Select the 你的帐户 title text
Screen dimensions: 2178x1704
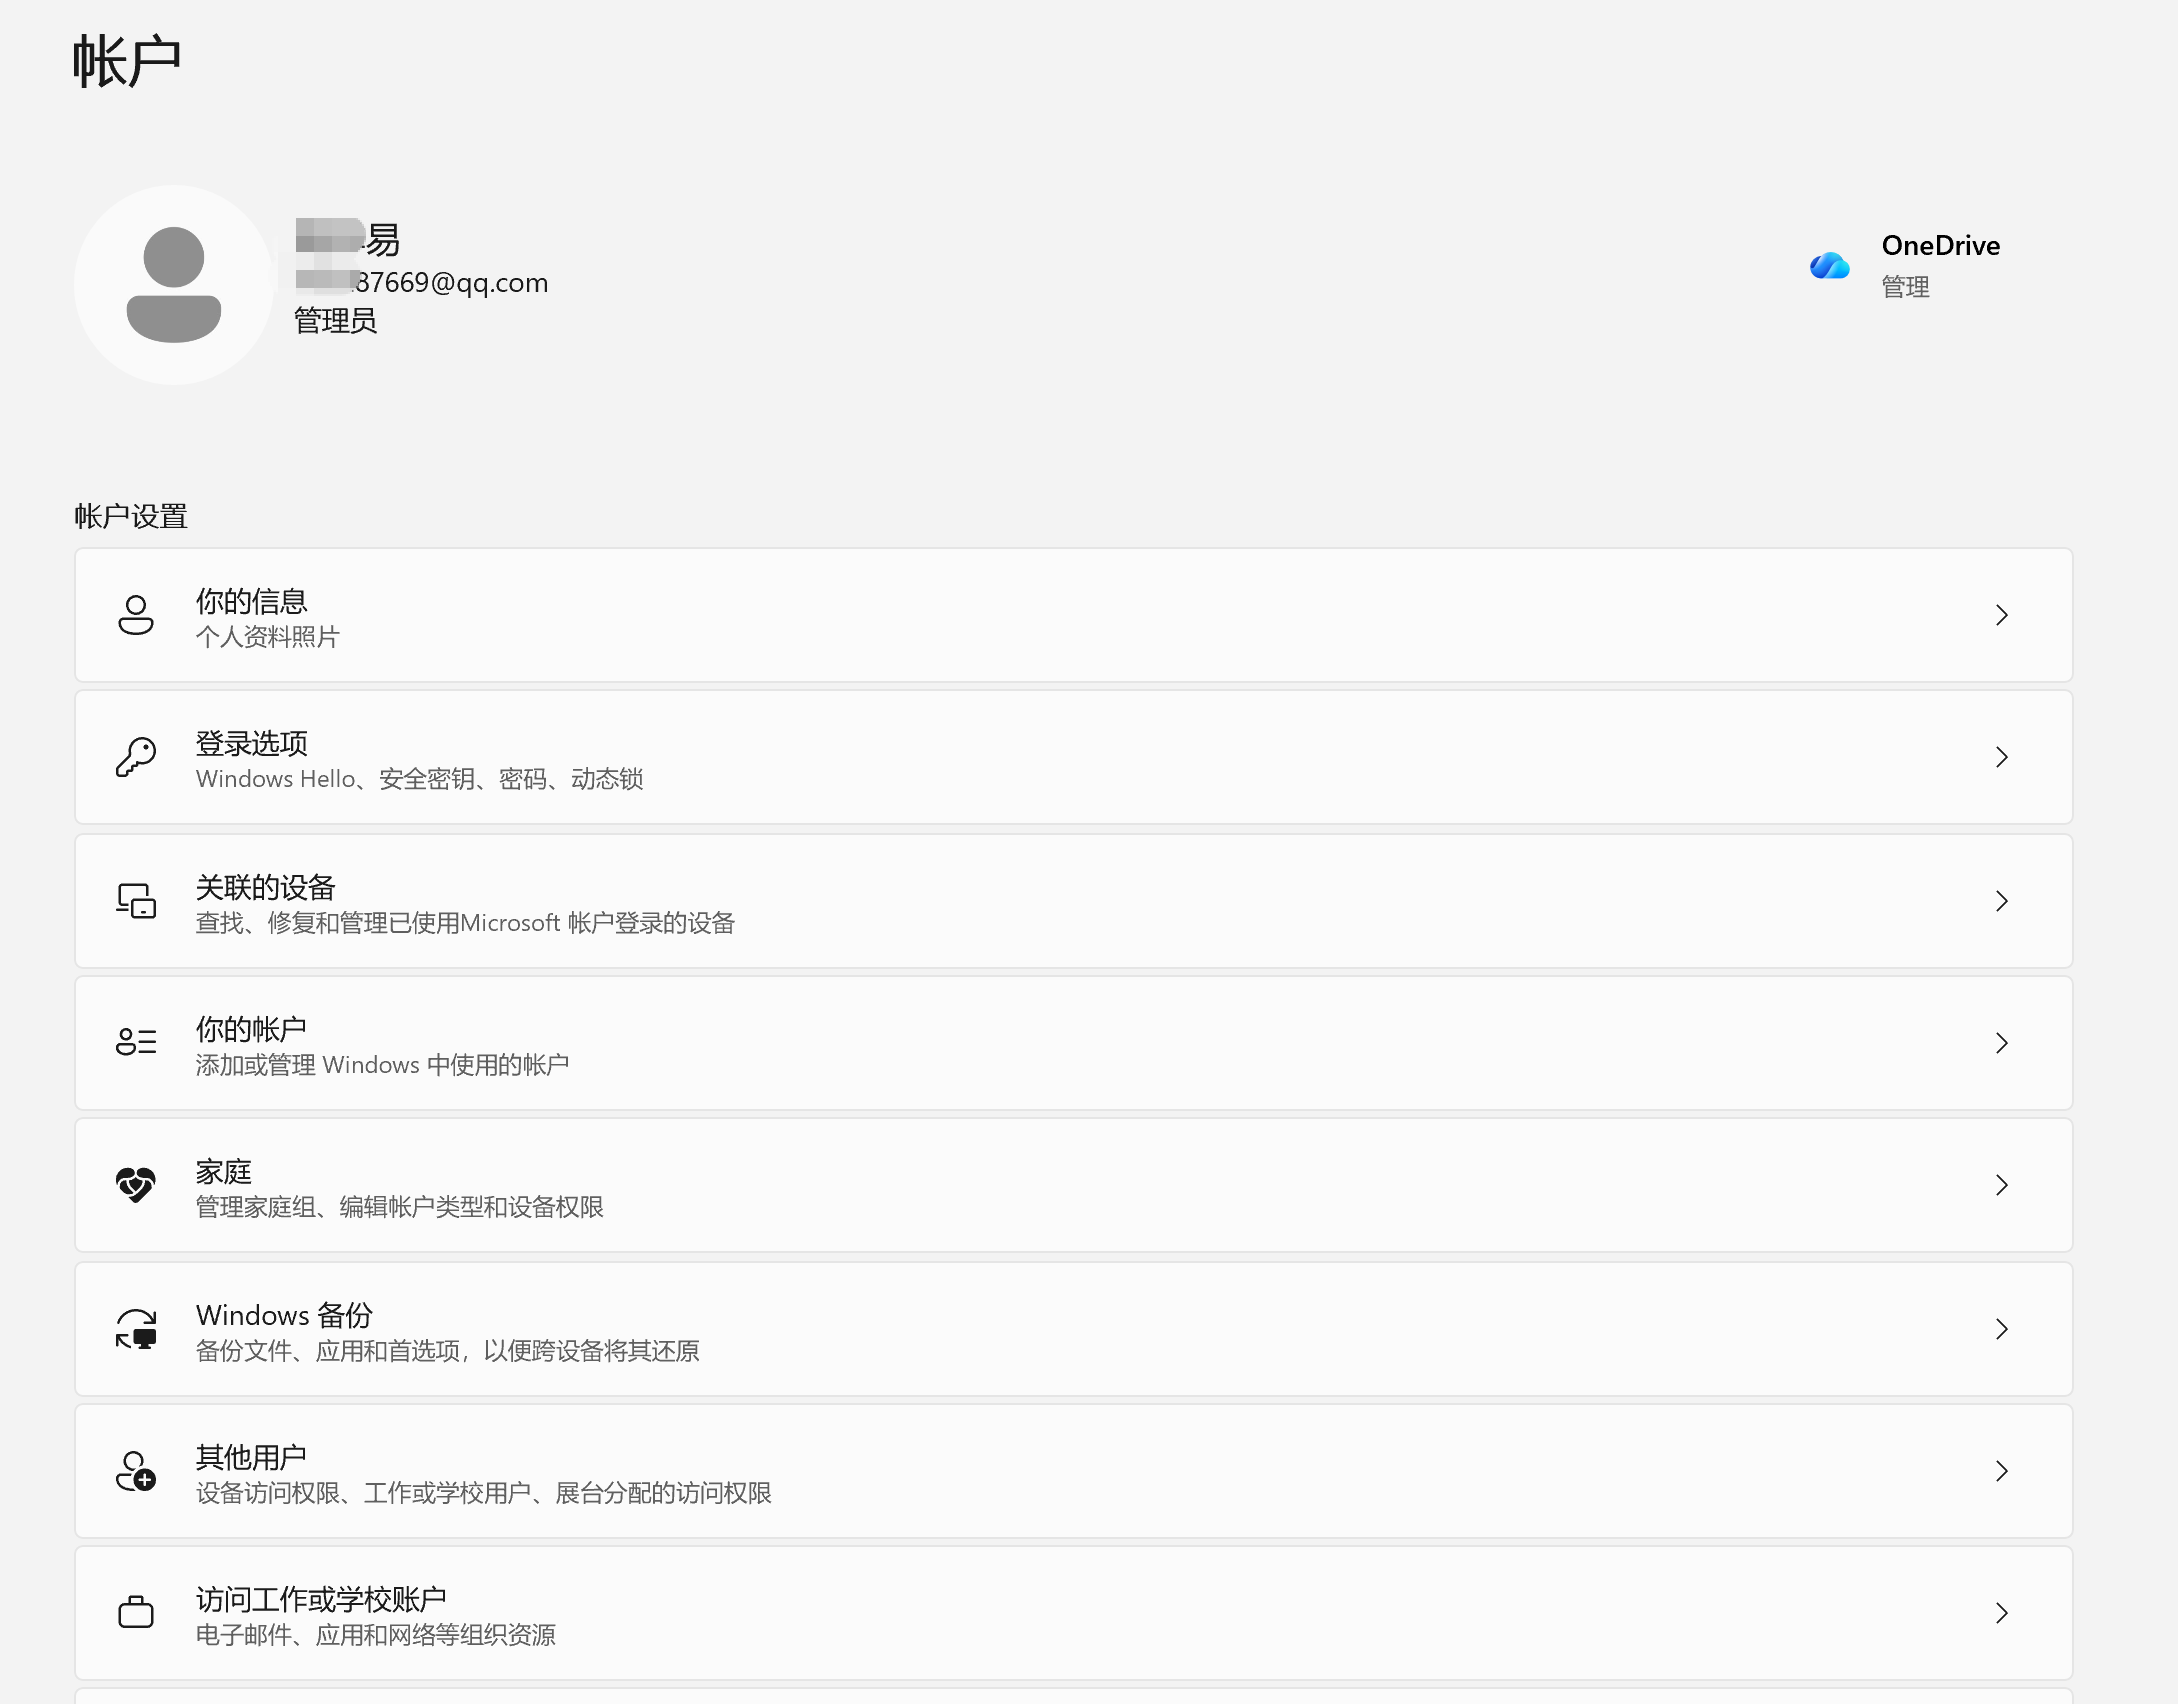pyautogui.click(x=251, y=1029)
